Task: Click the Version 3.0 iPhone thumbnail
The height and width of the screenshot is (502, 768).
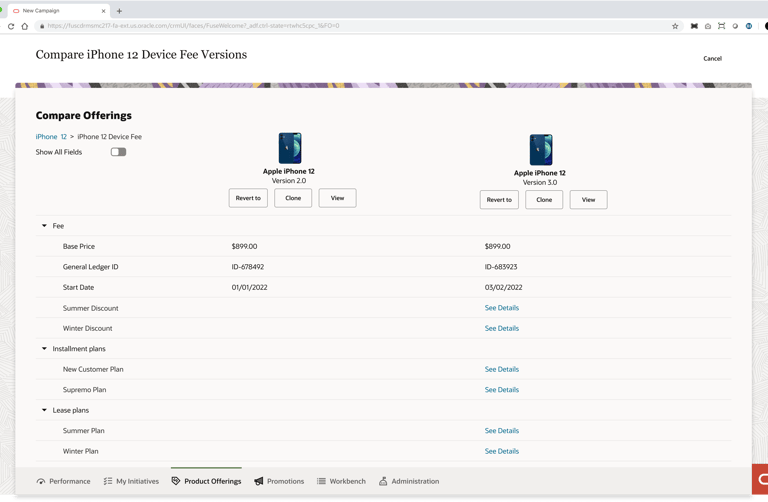Action: click(x=541, y=150)
